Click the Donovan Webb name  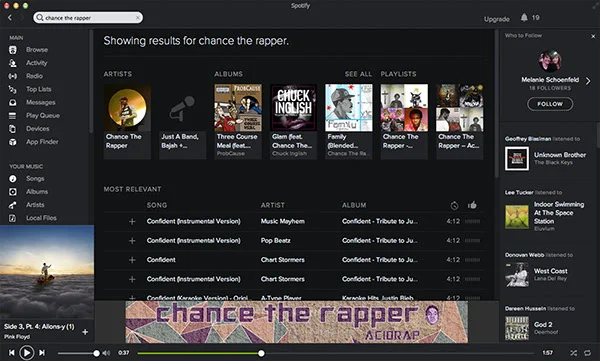tap(524, 255)
